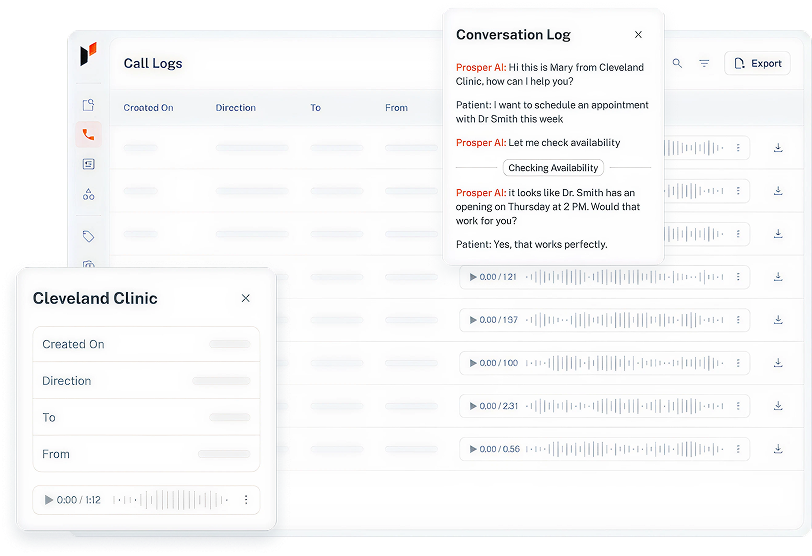
Task: Open more options for 1:21 recording
Action: tap(738, 277)
